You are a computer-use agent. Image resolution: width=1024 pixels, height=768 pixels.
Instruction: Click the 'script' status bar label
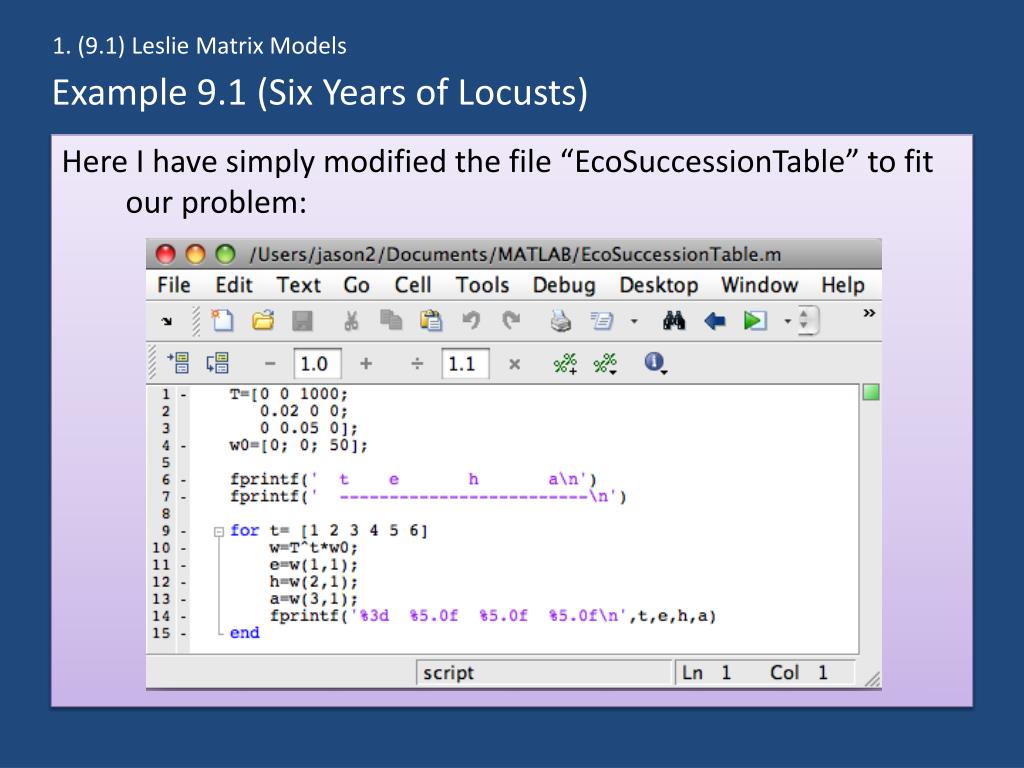[x=448, y=673]
